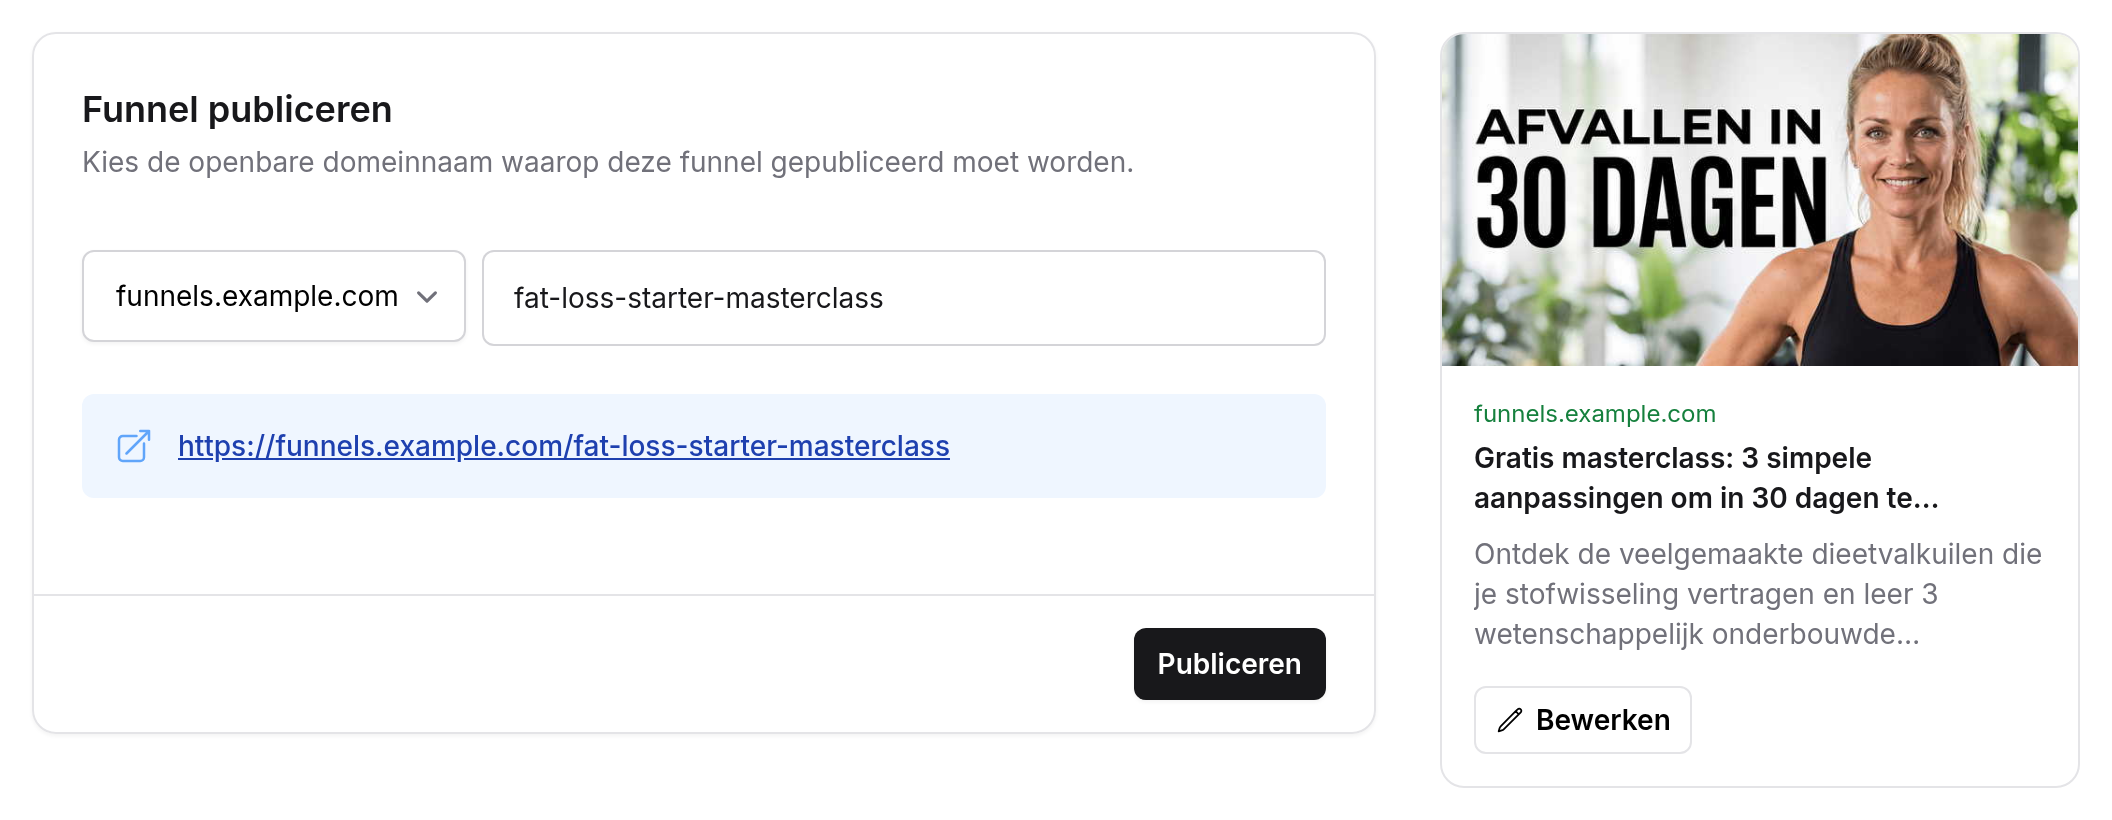Viewport: 2112px width, 820px height.
Task: Click the green funnels.example.com text in preview card
Action: click(x=1595, y=414)
